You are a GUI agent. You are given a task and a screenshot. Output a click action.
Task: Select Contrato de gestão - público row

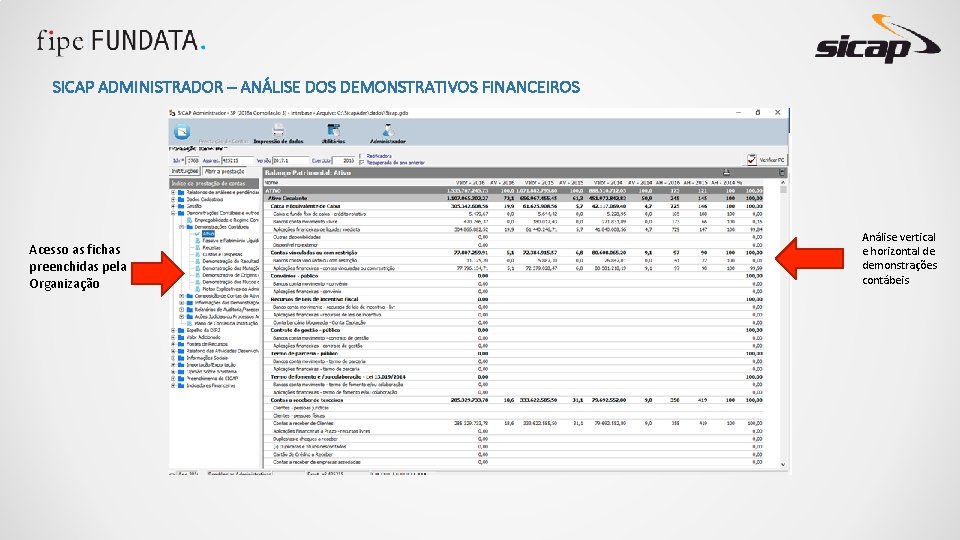click(514, 330)
